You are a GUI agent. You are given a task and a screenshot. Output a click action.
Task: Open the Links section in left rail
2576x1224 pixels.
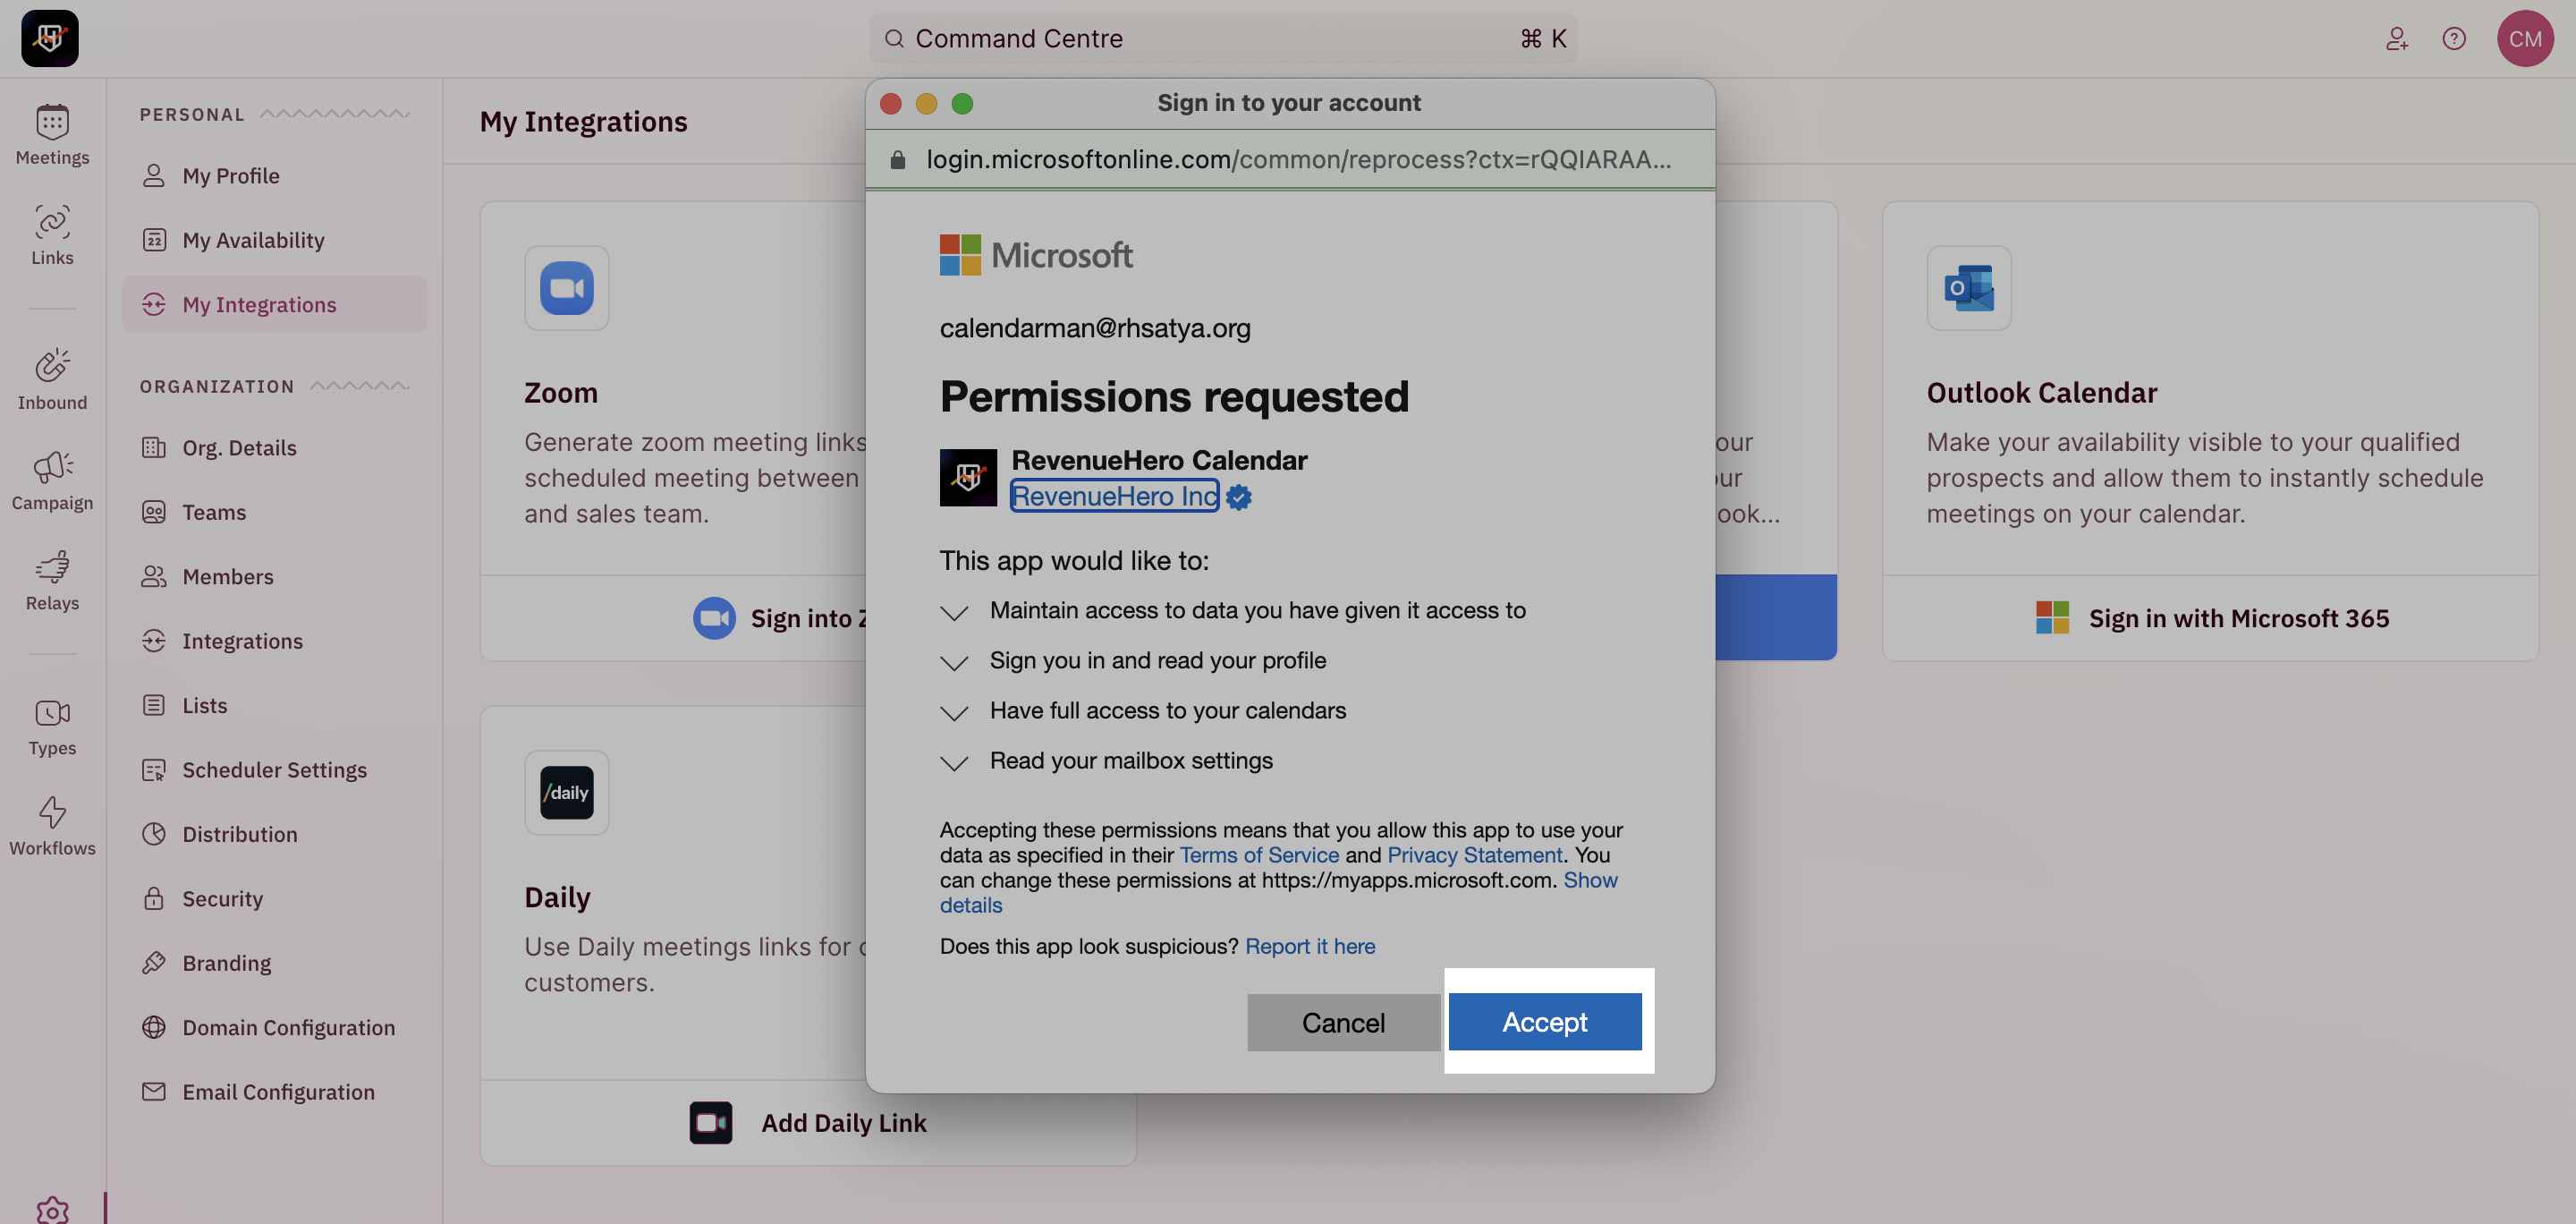click(x=52, y=235)
